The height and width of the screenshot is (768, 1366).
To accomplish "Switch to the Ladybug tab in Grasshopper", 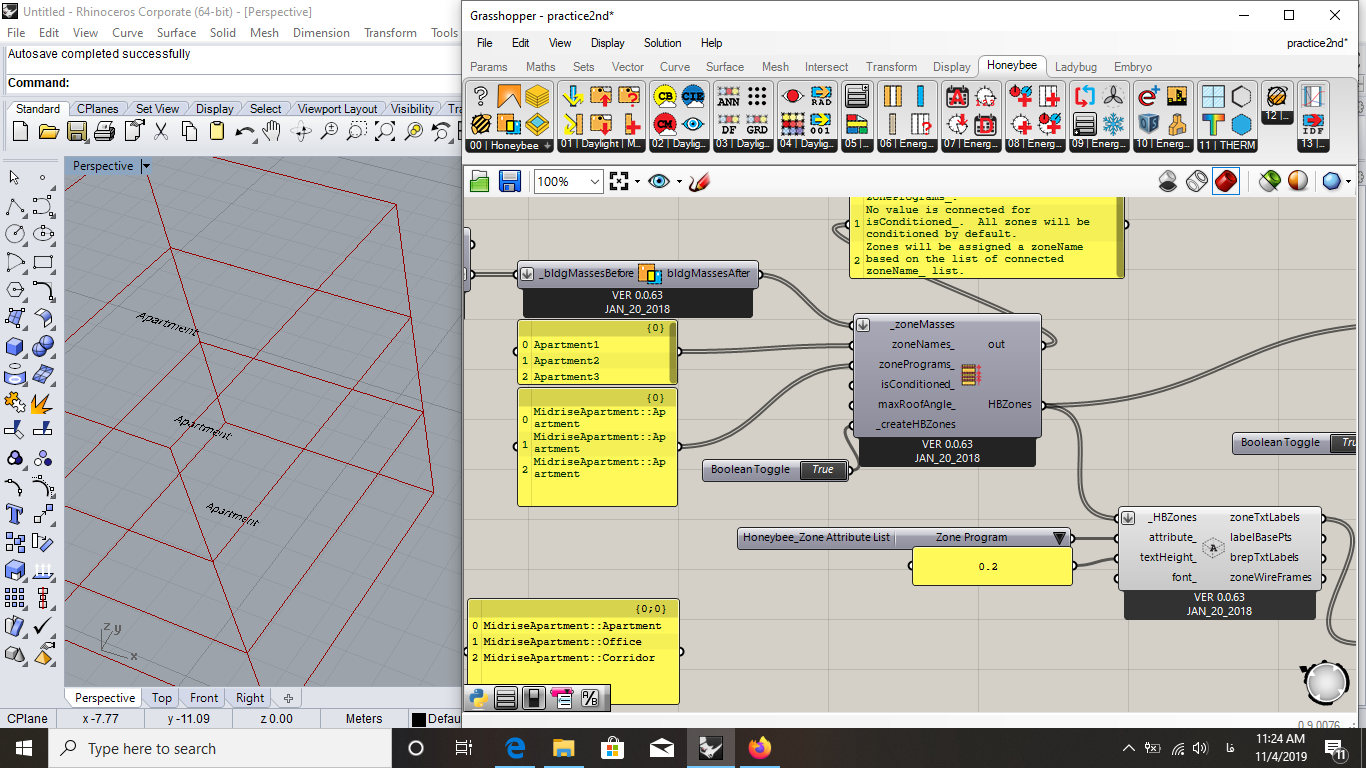I will point(1076,67).
